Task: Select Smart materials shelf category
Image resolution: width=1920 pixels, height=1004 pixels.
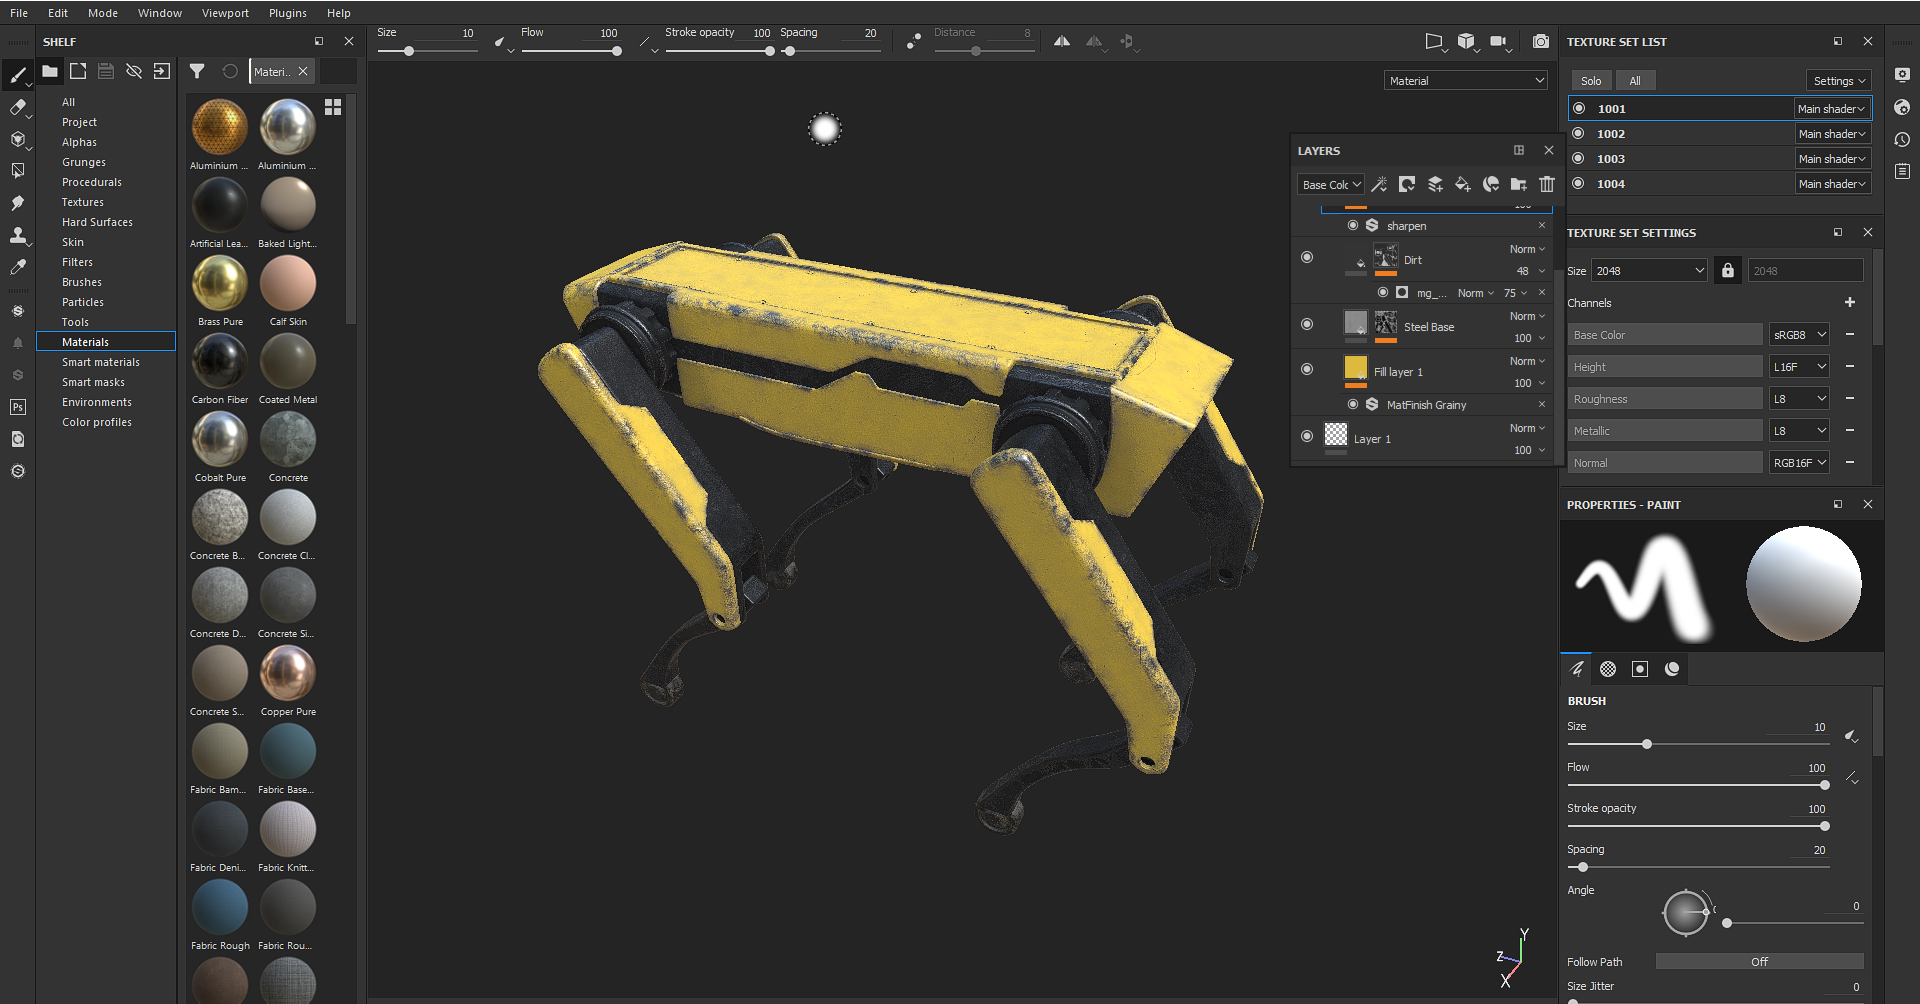Action: tap(101, 362)
